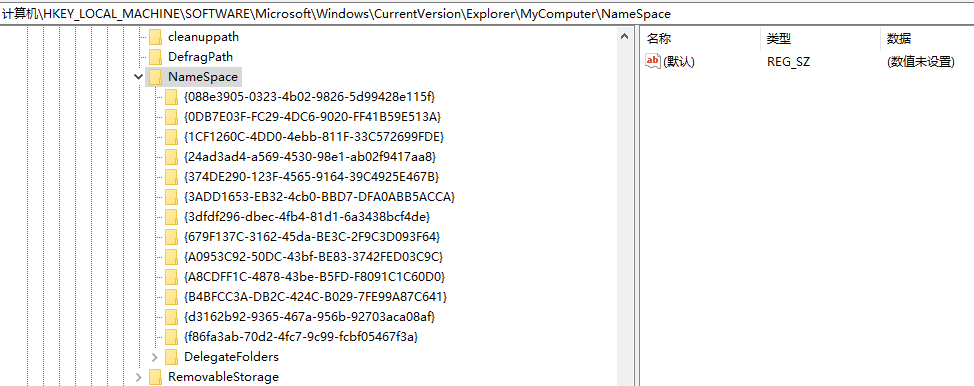Click folder icon beside {f86fa3ab-70d2-4fc7-9c99-fcbf05467f3a}
The height and width of the screenshot is (386, 974).
click(171, 337)
